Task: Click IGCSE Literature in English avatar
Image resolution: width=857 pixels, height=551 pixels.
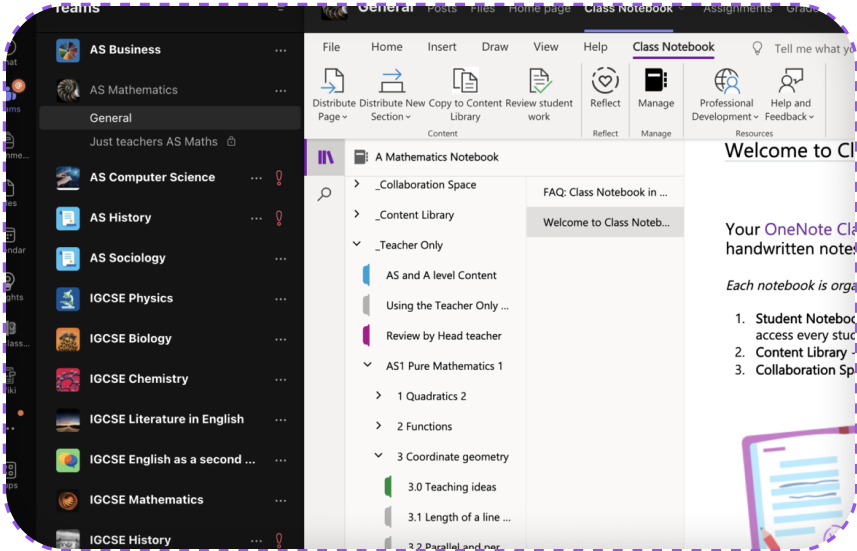Action: point(68,420)
